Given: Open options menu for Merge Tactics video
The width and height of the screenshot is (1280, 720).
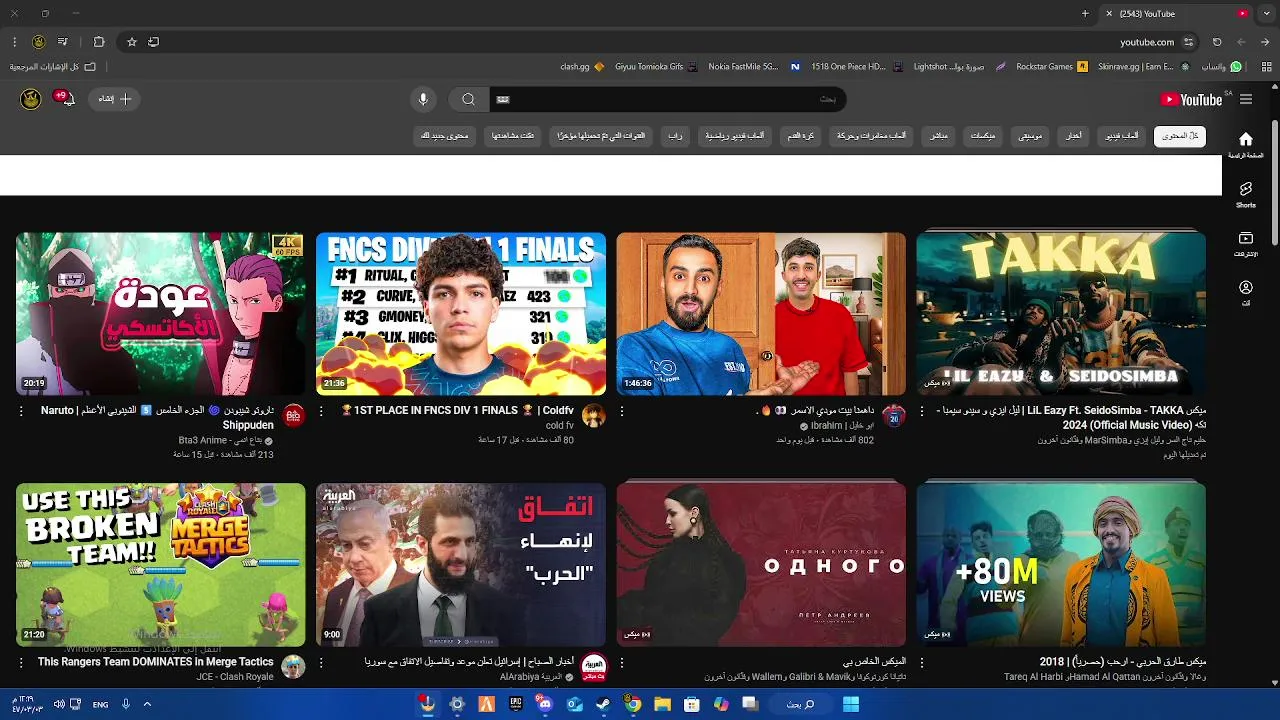Looking at the screenshot, I should [21, 662].
